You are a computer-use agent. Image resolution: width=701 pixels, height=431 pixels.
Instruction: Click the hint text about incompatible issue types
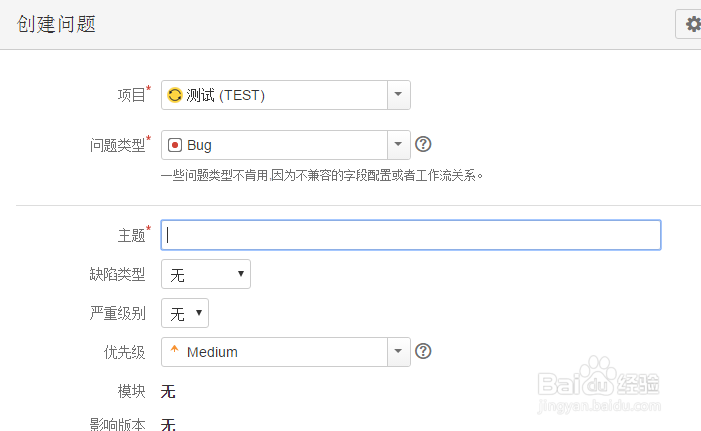(322, 175)
